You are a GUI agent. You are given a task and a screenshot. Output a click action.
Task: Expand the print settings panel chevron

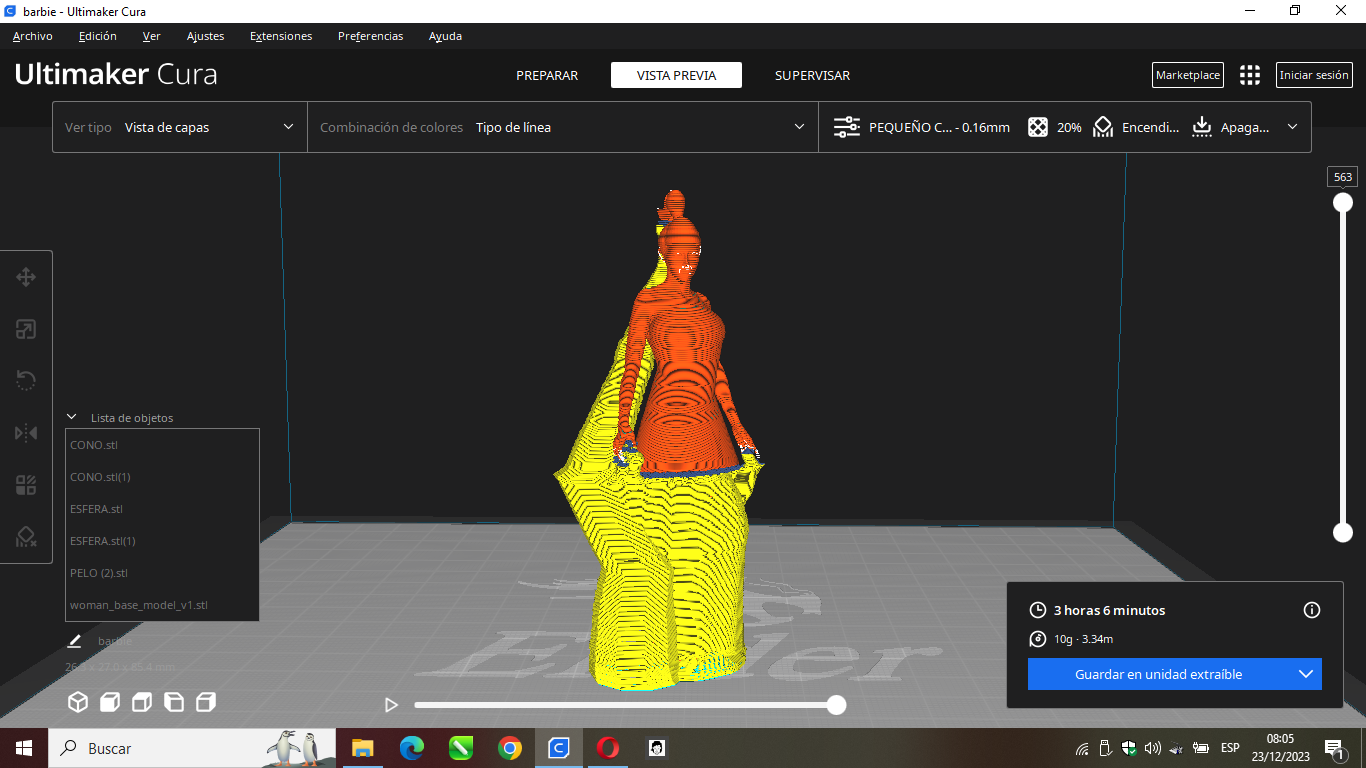pos(1292,127)
